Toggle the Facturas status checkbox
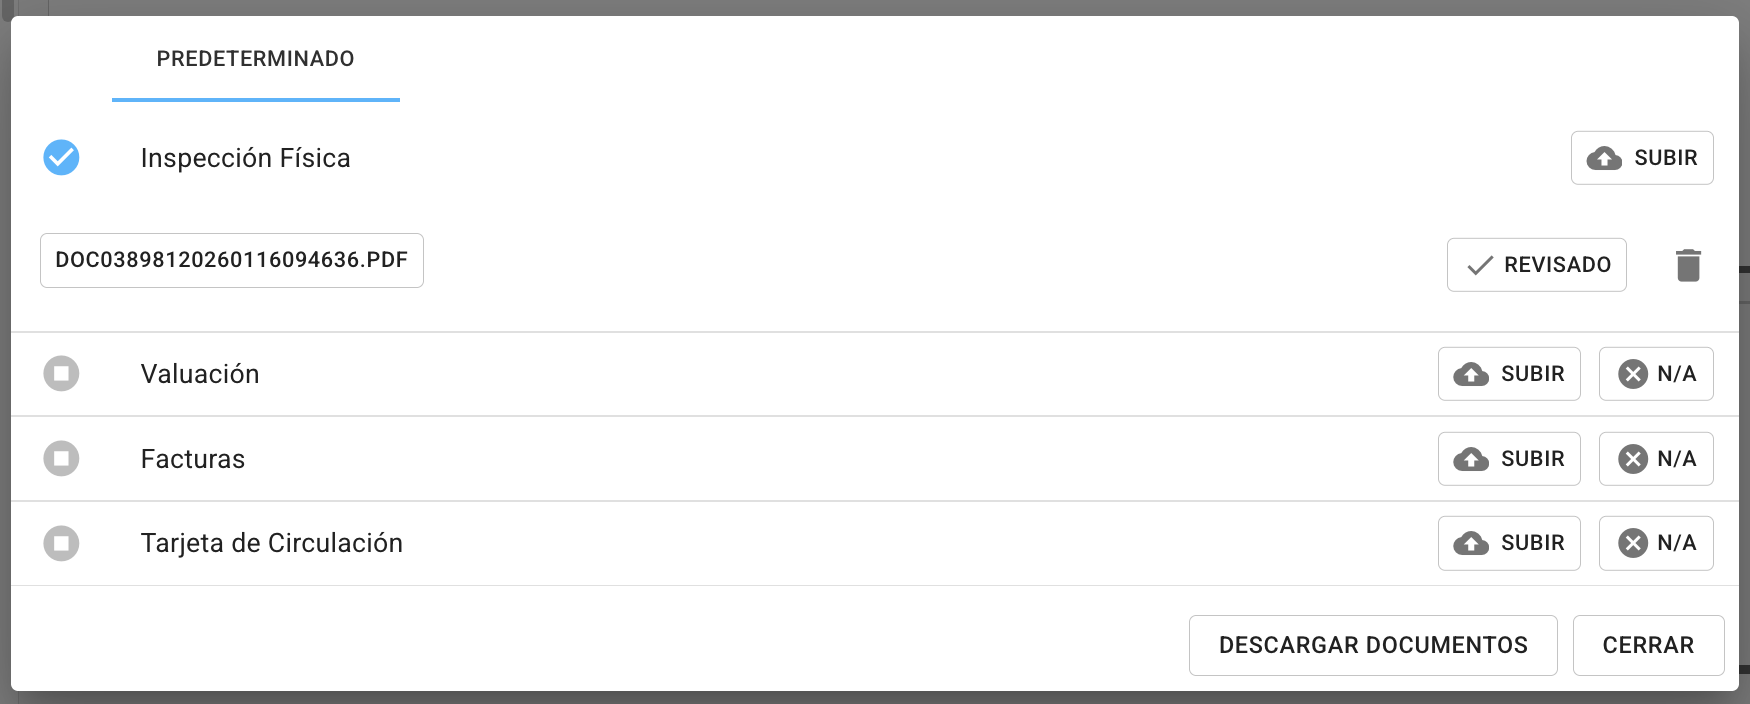Viewport: 1750px width, 704px height. point(61,459)
